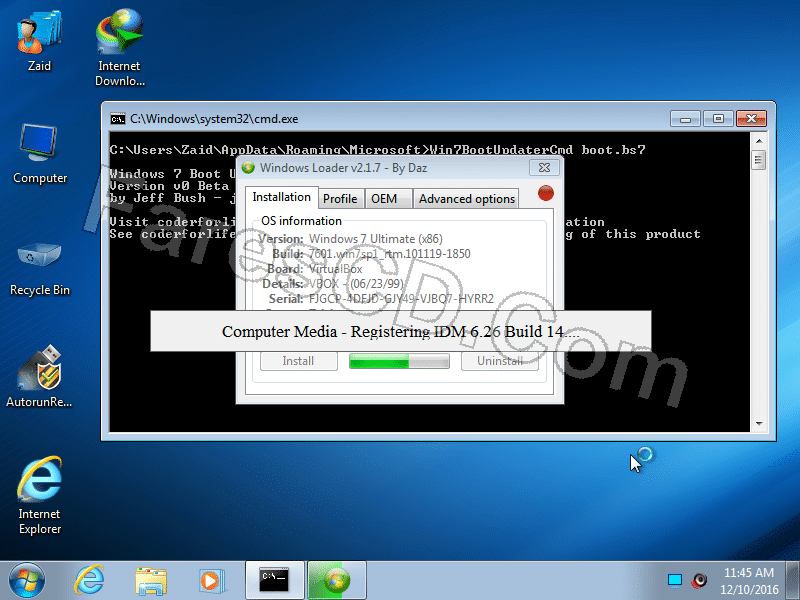The image size is (800, 600).
Task: Click the cmd window scrollbar up arrow
Action: click(x=759, y=141)
